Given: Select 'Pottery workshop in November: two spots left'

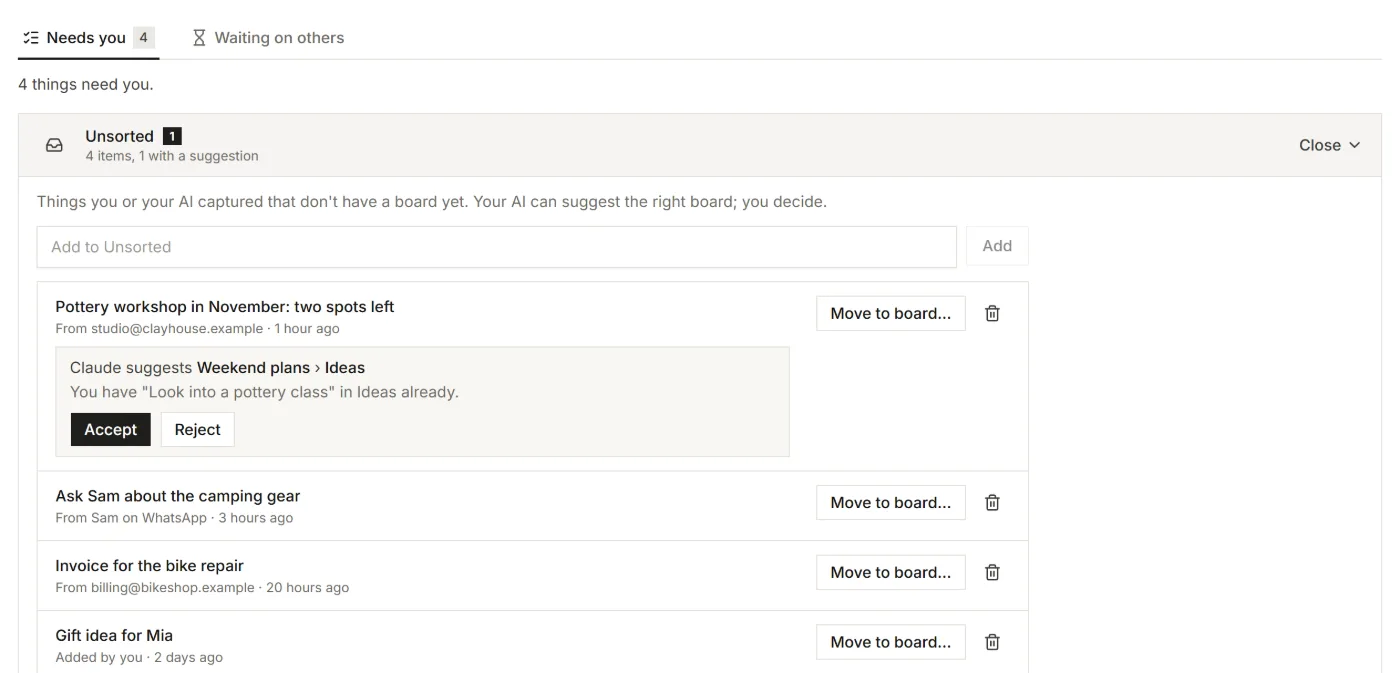Looking at the screenshot, I should pyautogui.click(x=225, y=307).
